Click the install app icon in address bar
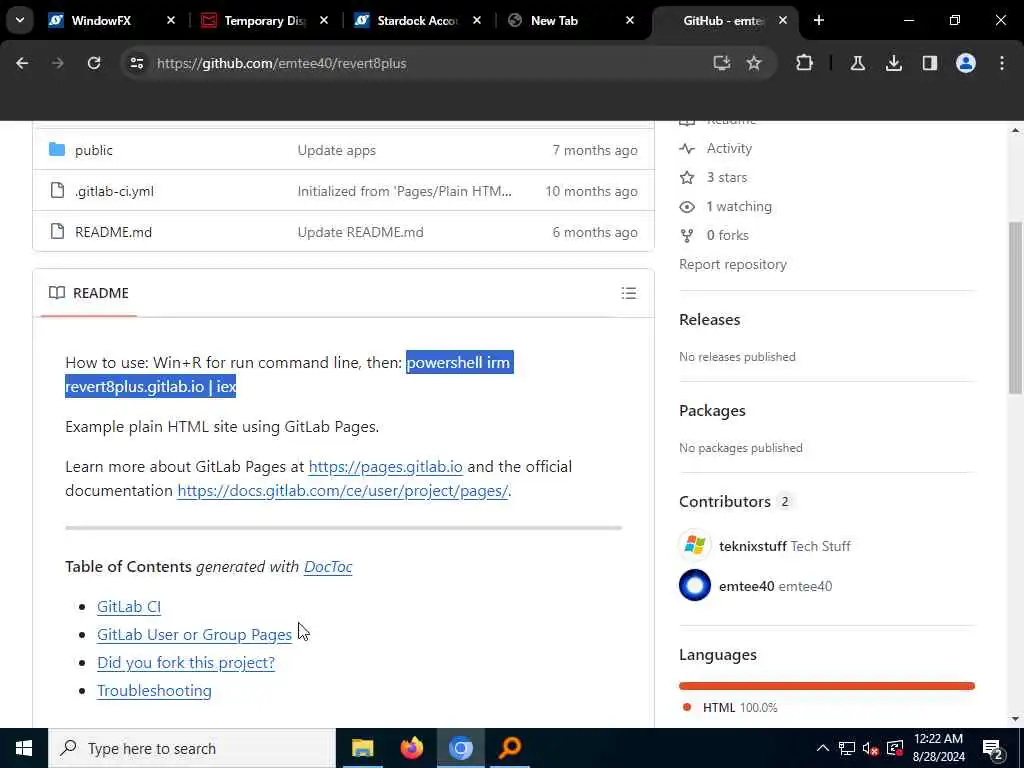 pyautogui.click(x=721, y=63)
